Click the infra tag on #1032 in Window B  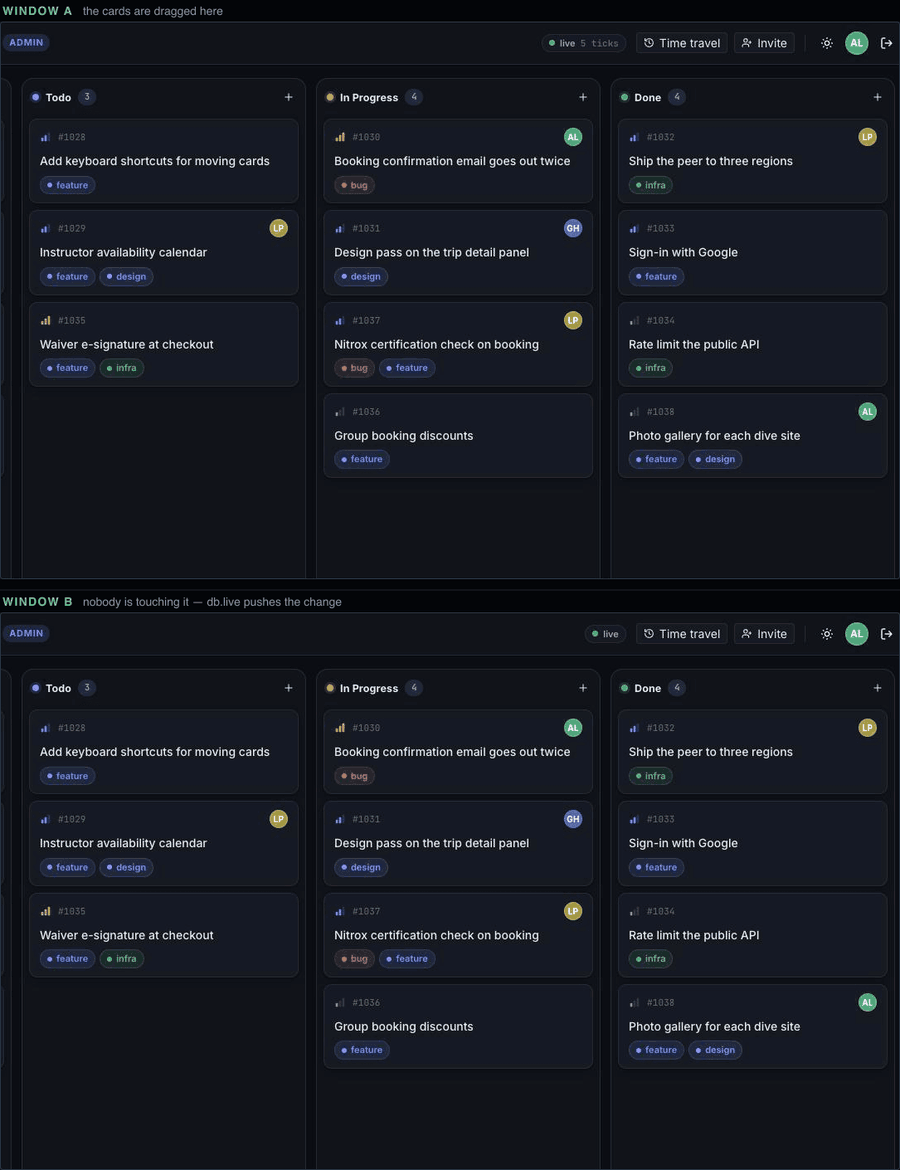[x=651, y=776]
